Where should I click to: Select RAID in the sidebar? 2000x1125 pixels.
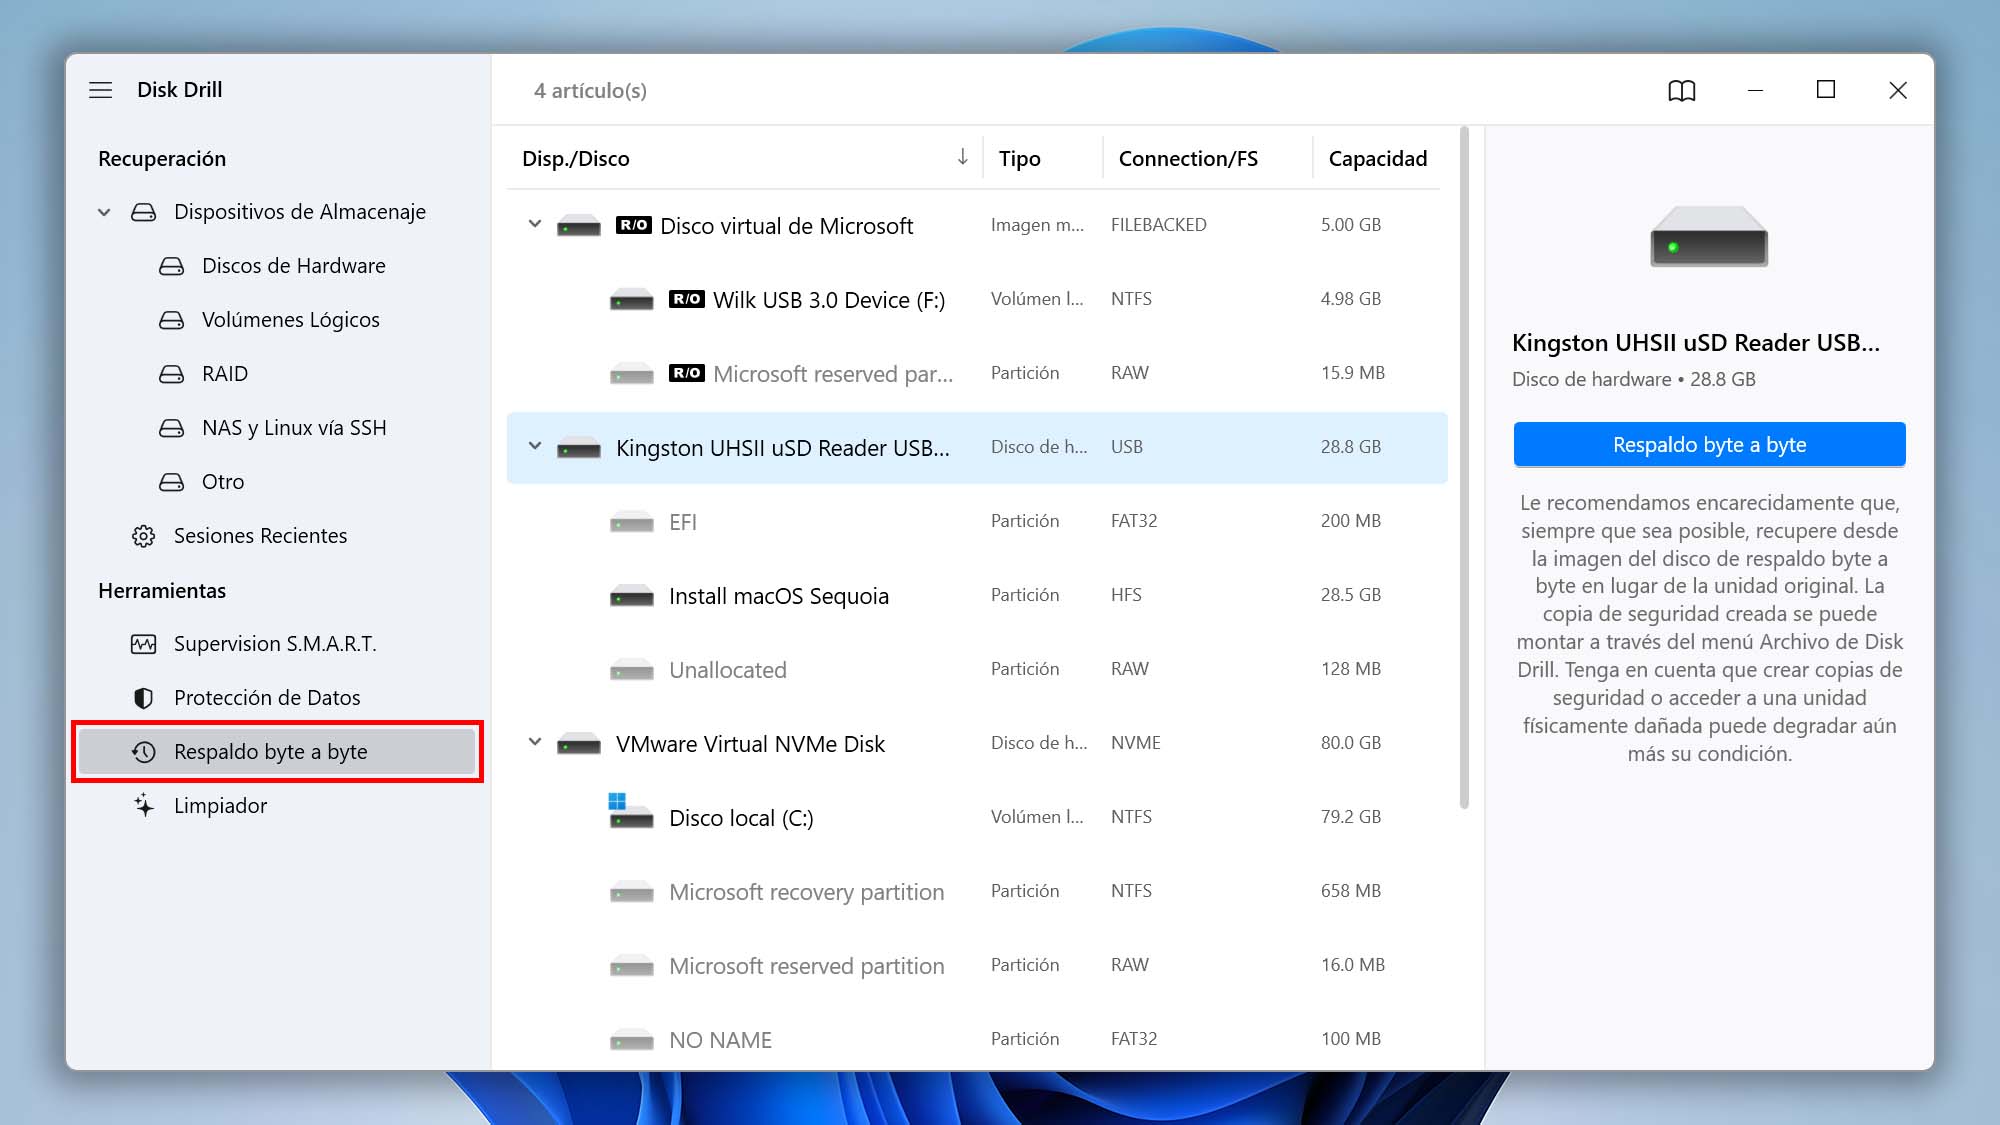(x=224, y=374)
